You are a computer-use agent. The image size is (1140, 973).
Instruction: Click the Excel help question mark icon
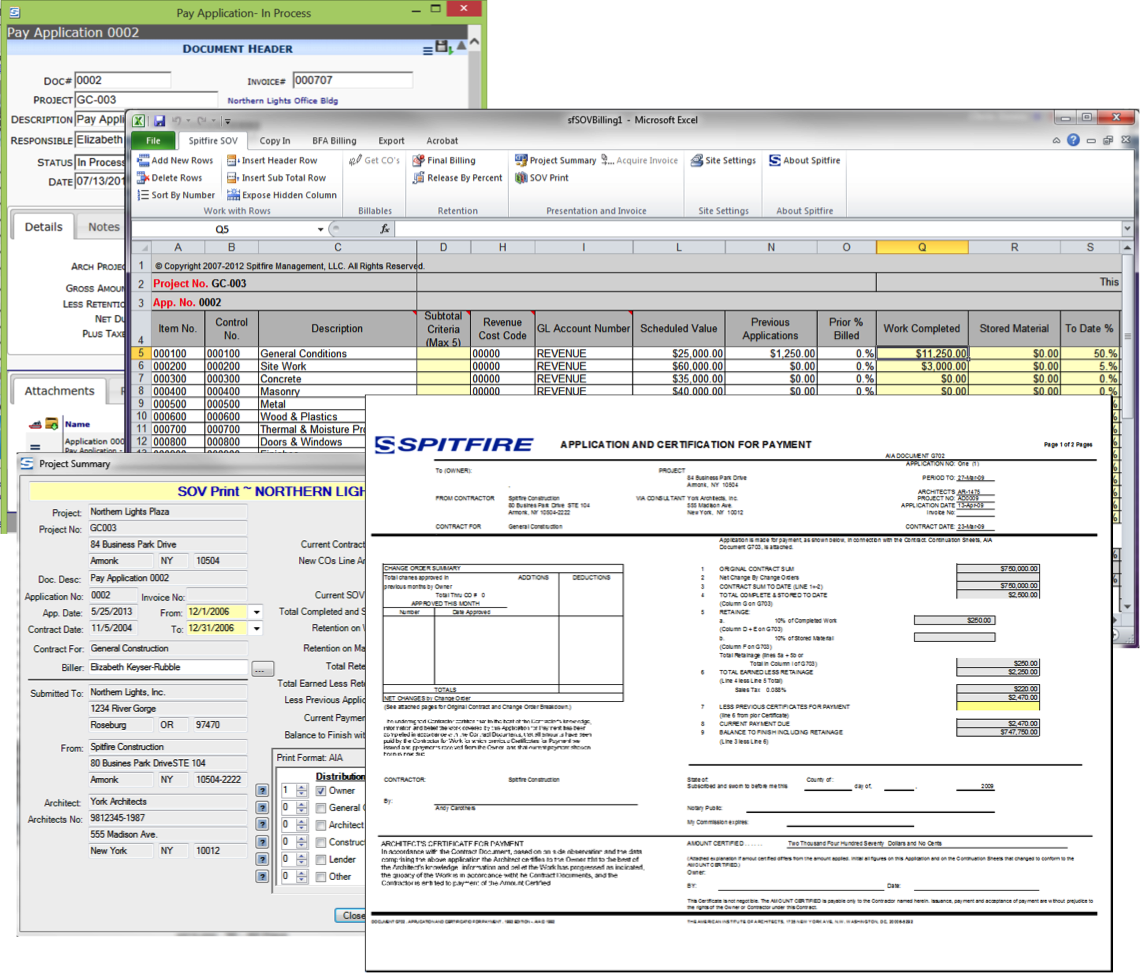pos(1073,140)
